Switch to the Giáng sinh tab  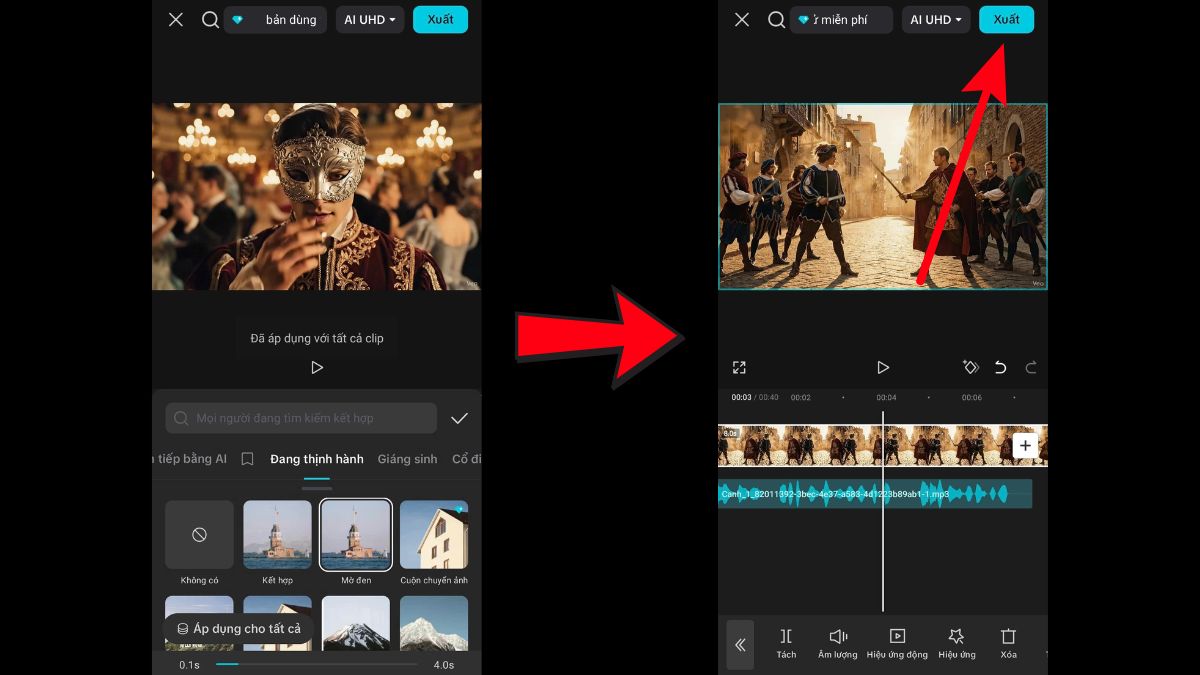click(407, 459)
